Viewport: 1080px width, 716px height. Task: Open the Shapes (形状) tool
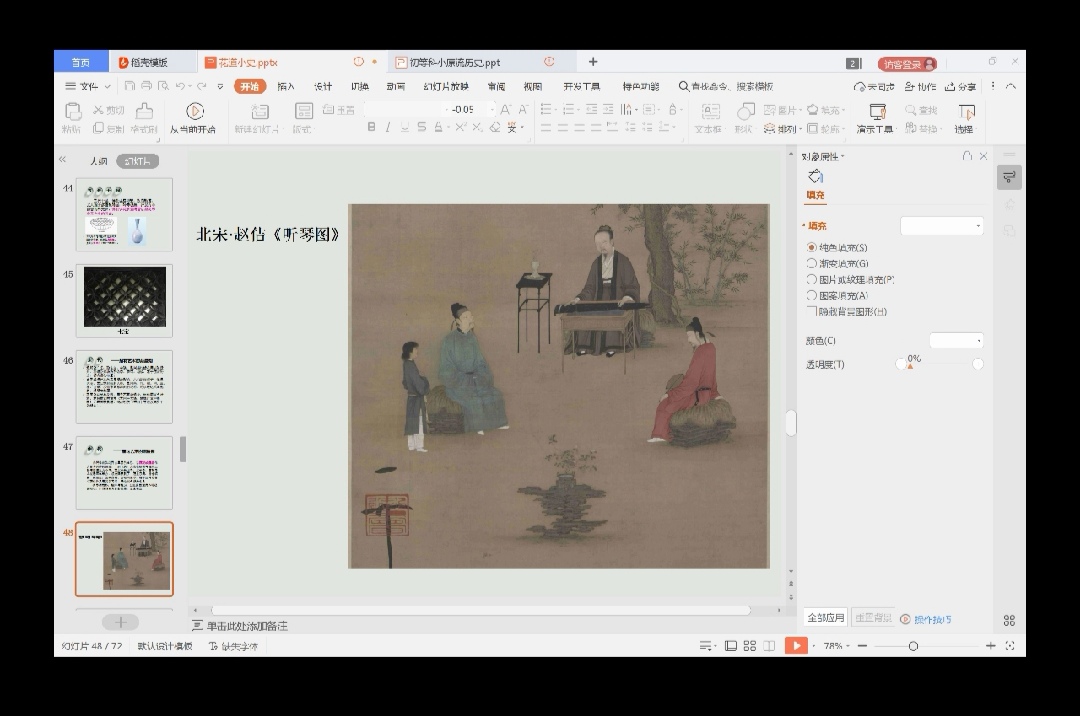[x=743, y=112]
